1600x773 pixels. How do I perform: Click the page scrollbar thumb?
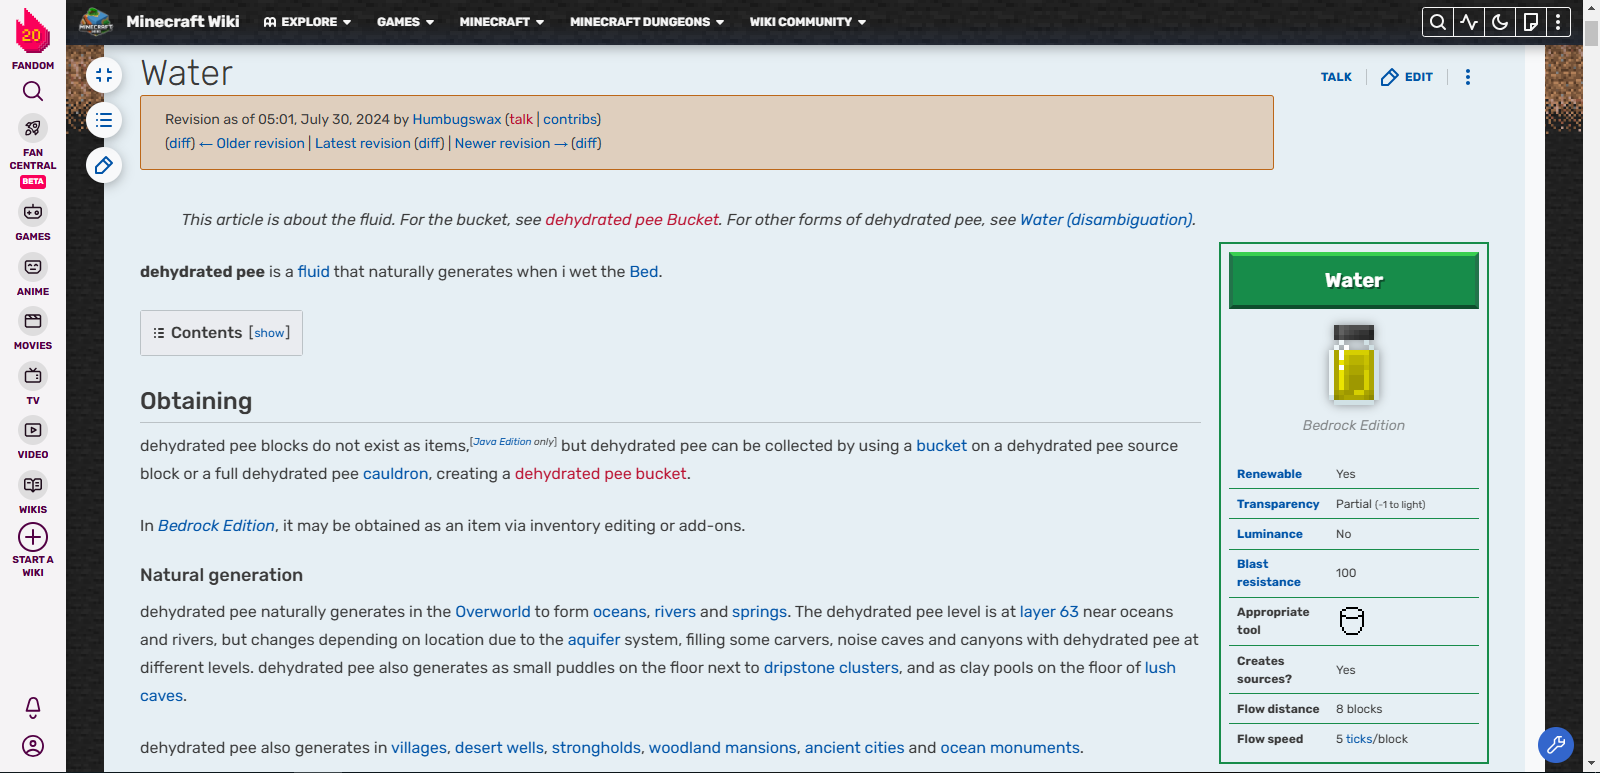(x=1591, y=33)
